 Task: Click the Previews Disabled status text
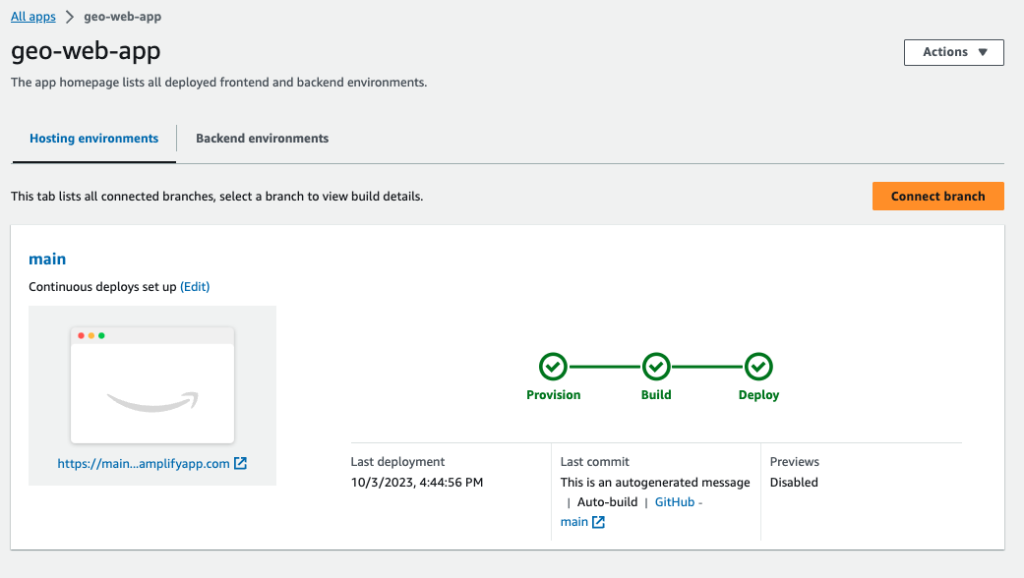[x=793, y=483]
